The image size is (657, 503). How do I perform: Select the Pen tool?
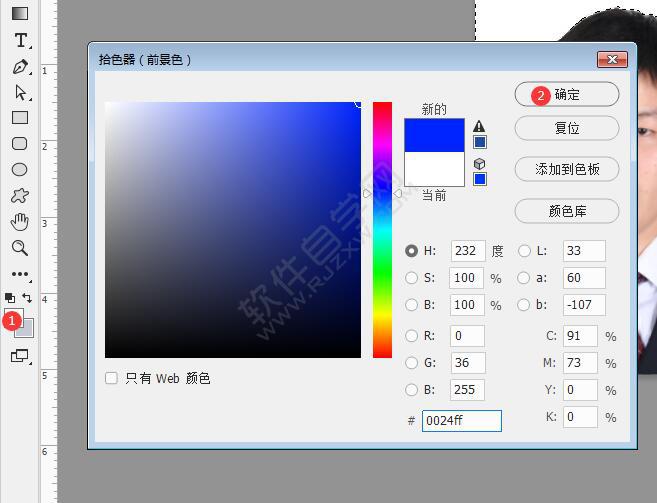(x=20, y=67)
